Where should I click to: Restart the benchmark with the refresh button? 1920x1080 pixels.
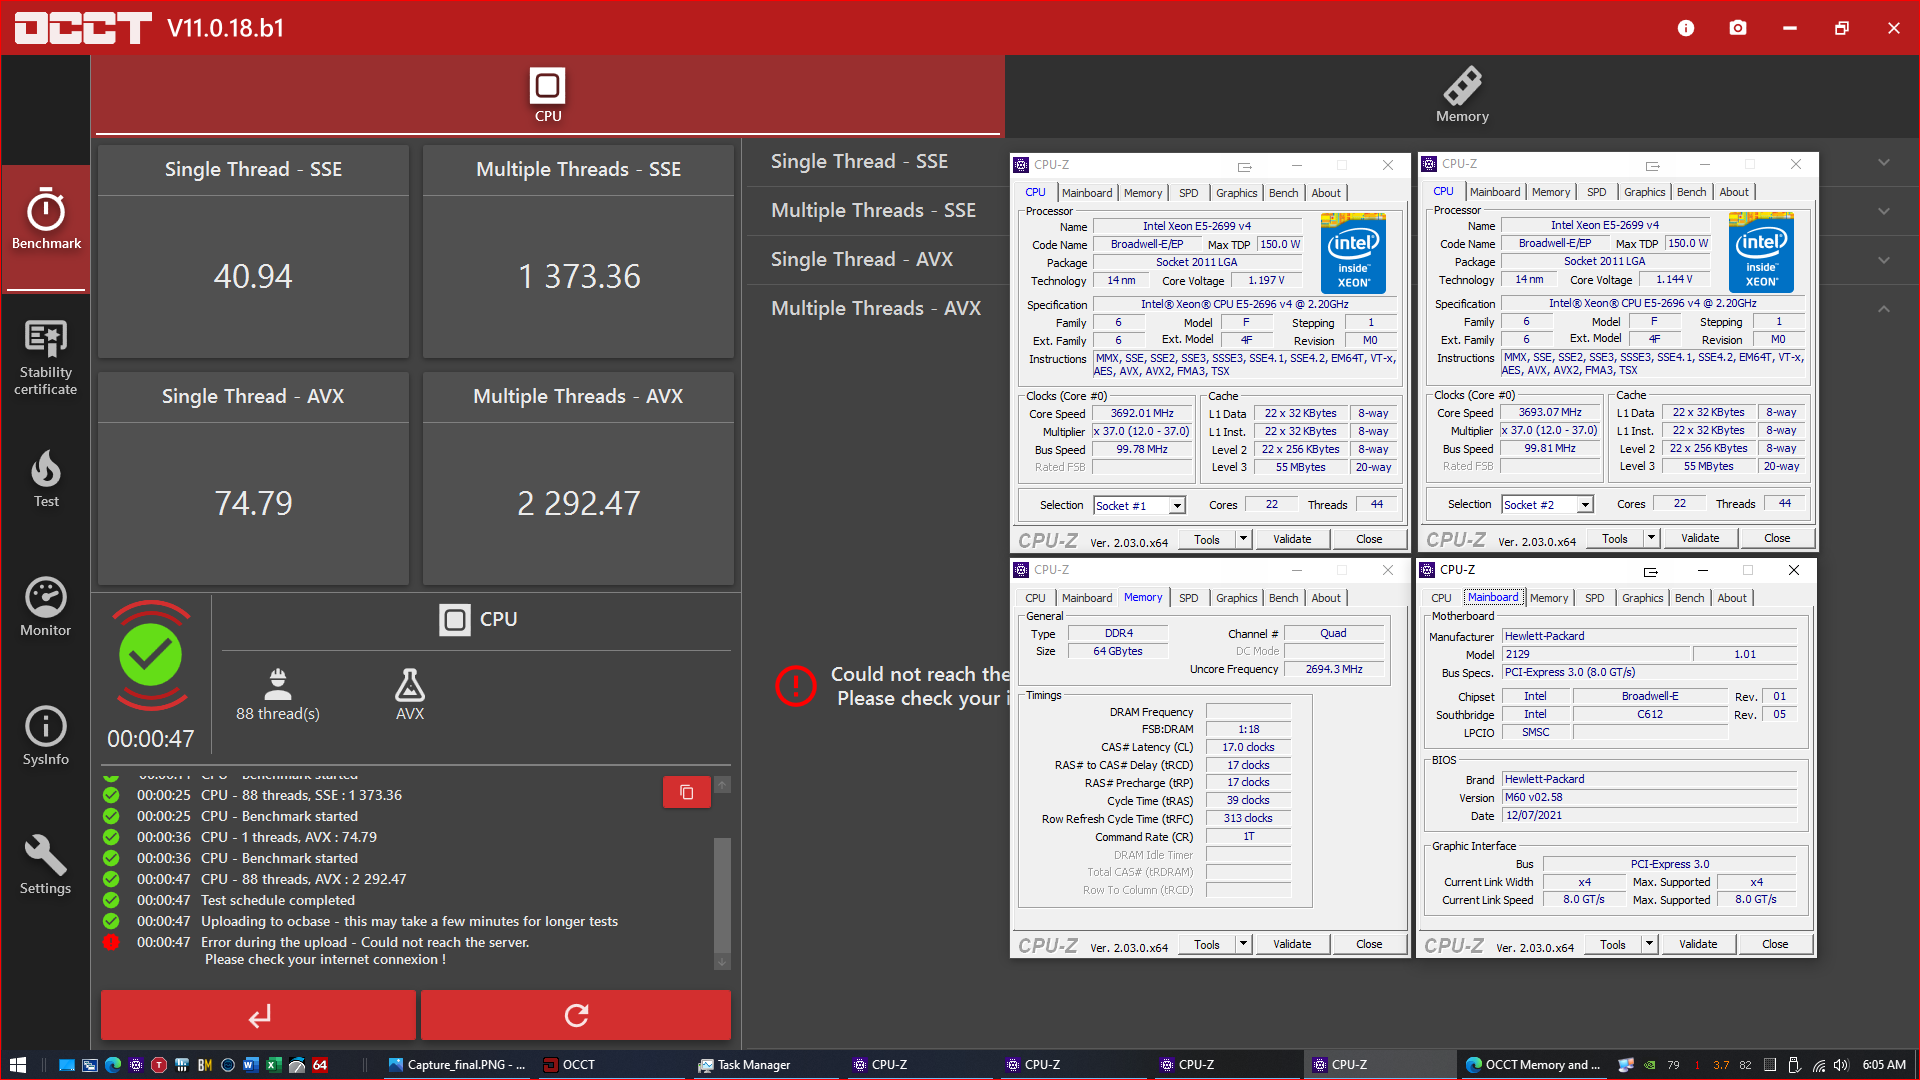[x=576, y=1015]
